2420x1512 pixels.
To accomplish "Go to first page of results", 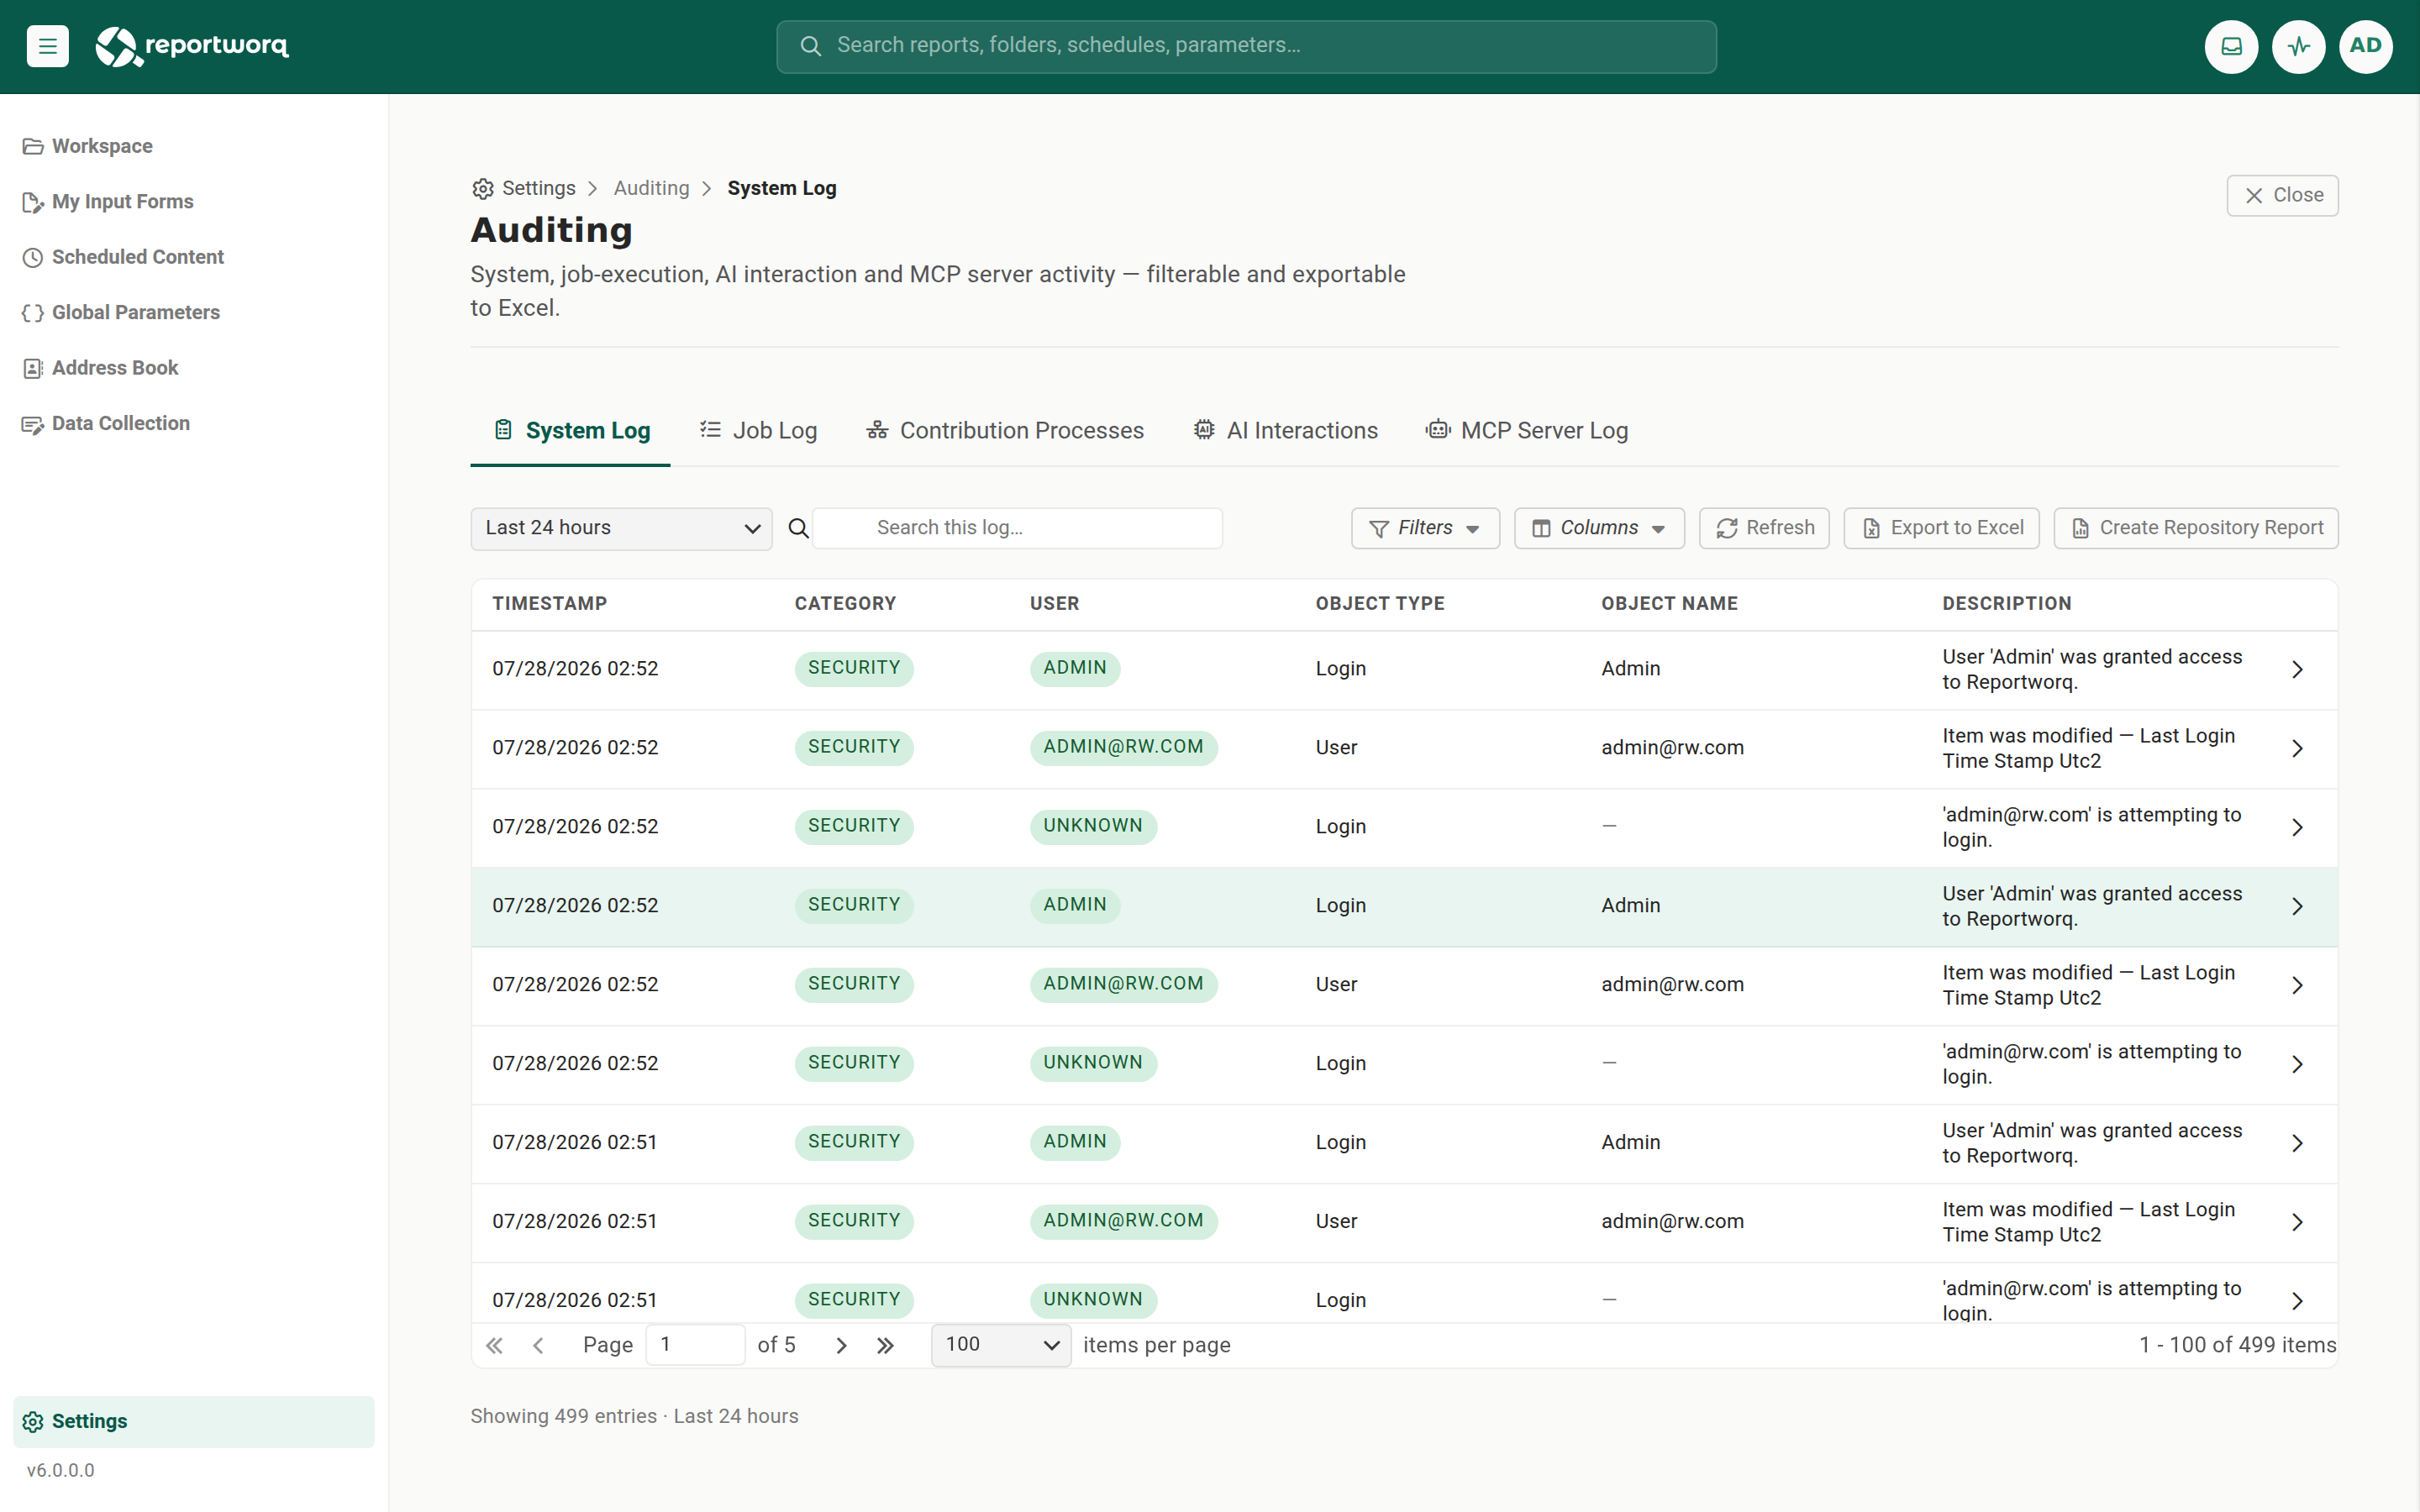I will tap(494, 1345).
